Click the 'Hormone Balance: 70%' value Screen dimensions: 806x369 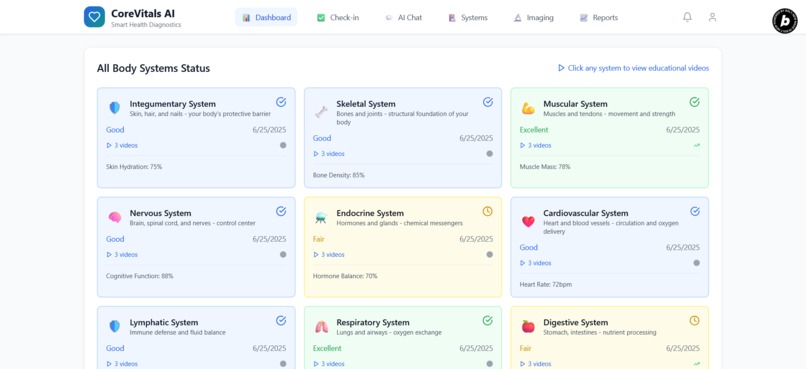345,276
